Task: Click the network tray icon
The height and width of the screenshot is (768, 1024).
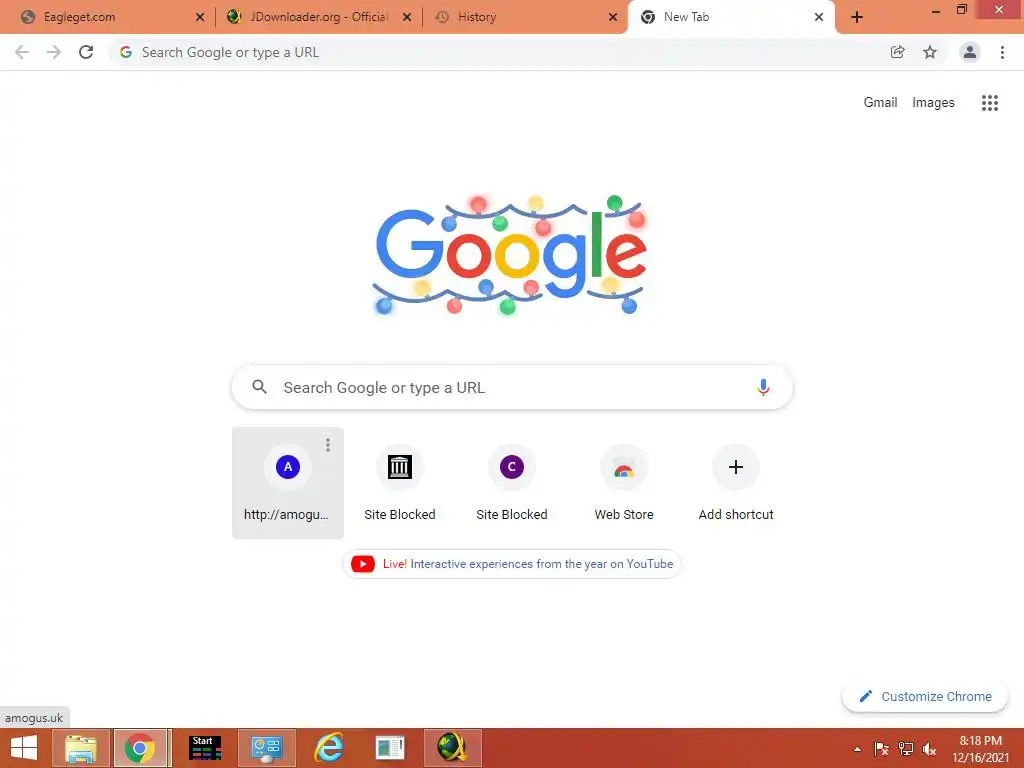Action: click(906, 749)
